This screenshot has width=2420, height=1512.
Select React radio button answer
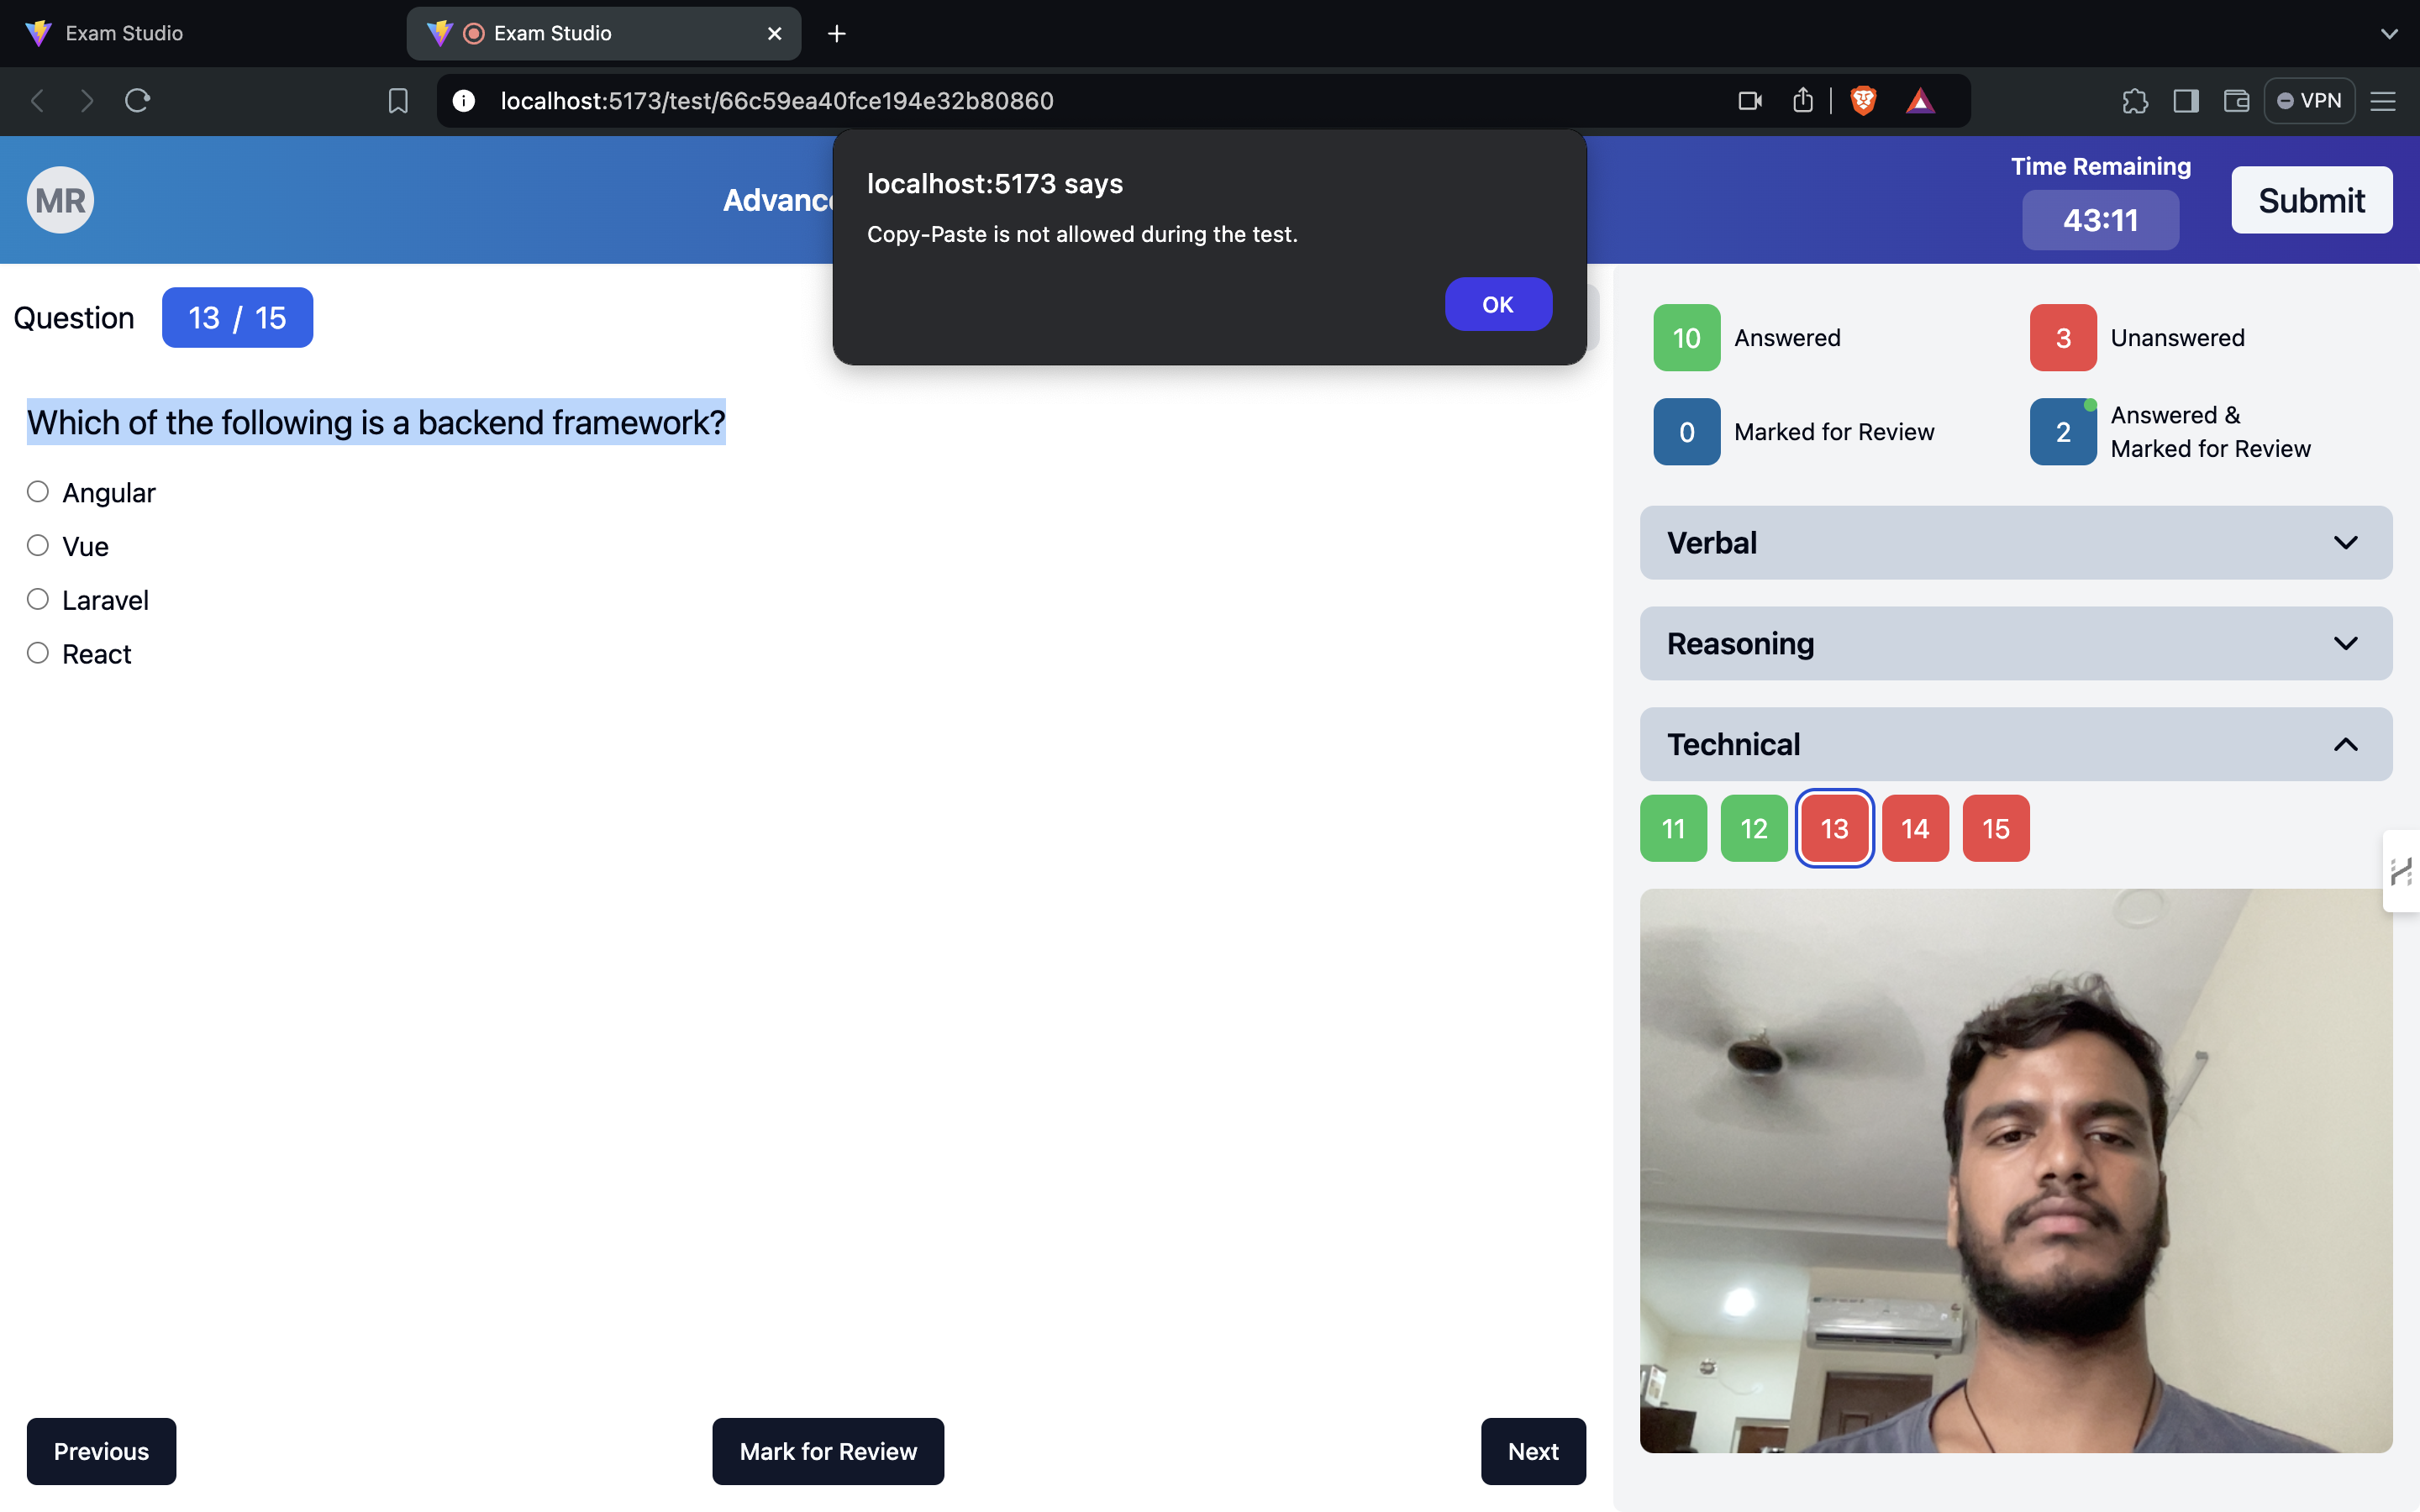tap(37, 652)
